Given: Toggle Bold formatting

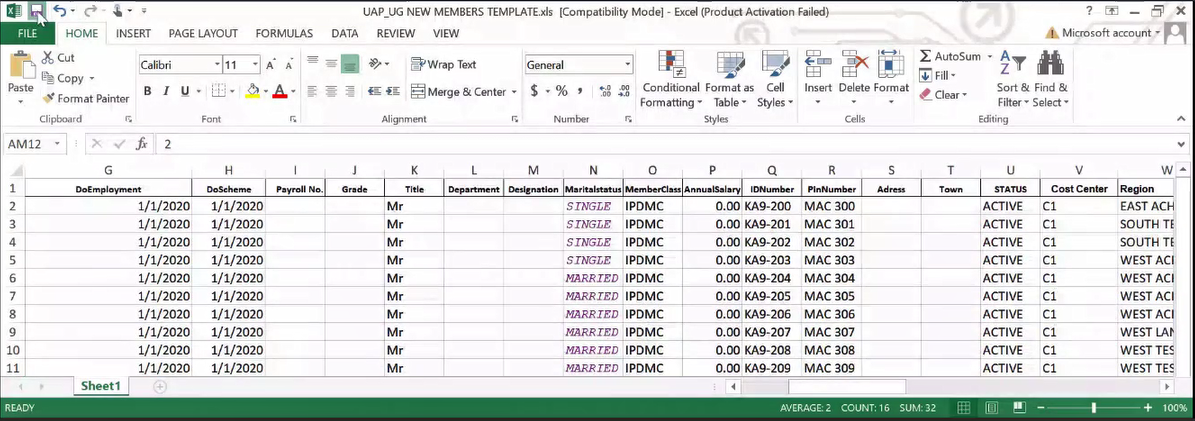Looking at the screenshot, I should coord(147,91).
